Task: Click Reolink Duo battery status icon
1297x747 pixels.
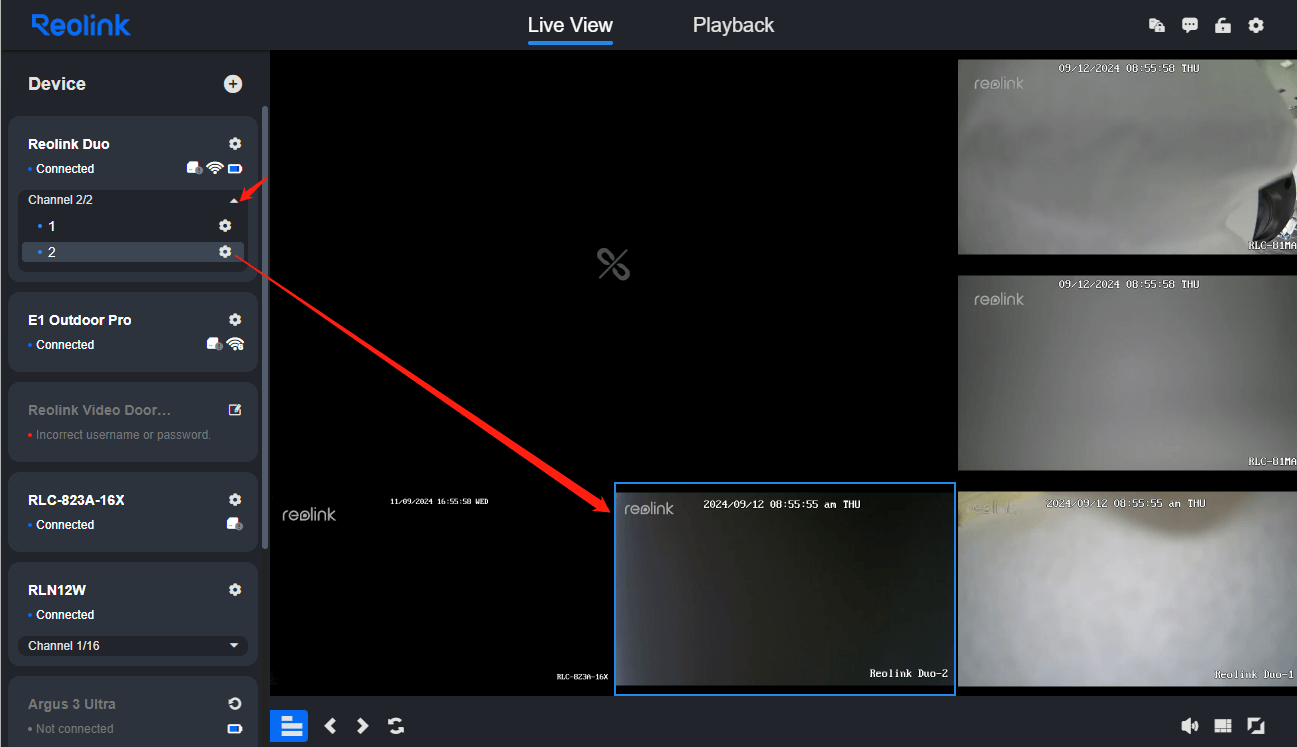Action: point(235,168)
